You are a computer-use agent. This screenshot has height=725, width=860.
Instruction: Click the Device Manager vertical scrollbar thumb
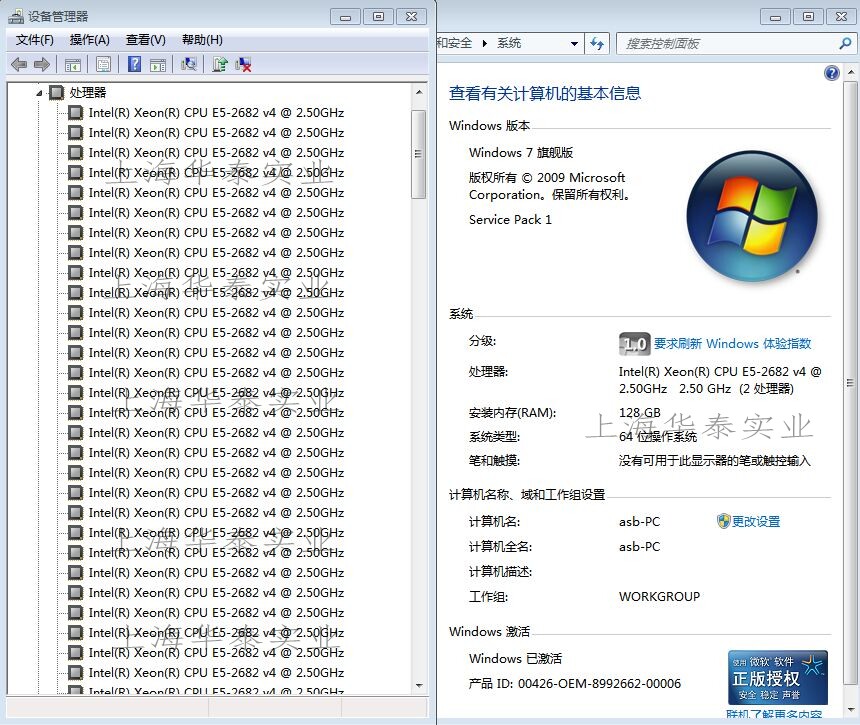coord(419,154)
